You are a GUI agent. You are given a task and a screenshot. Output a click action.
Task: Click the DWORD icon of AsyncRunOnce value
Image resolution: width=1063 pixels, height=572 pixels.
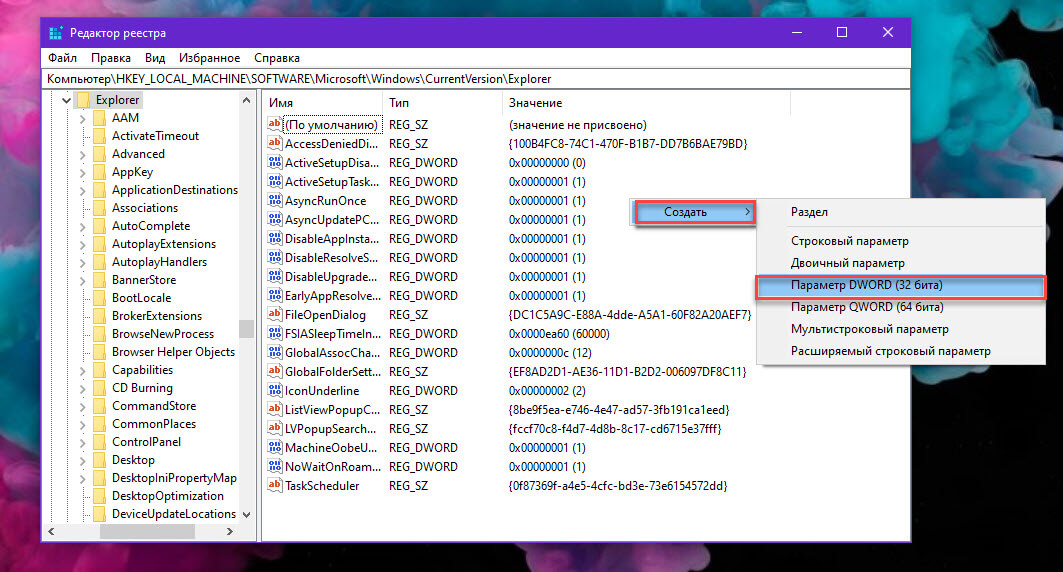[275, 200]
